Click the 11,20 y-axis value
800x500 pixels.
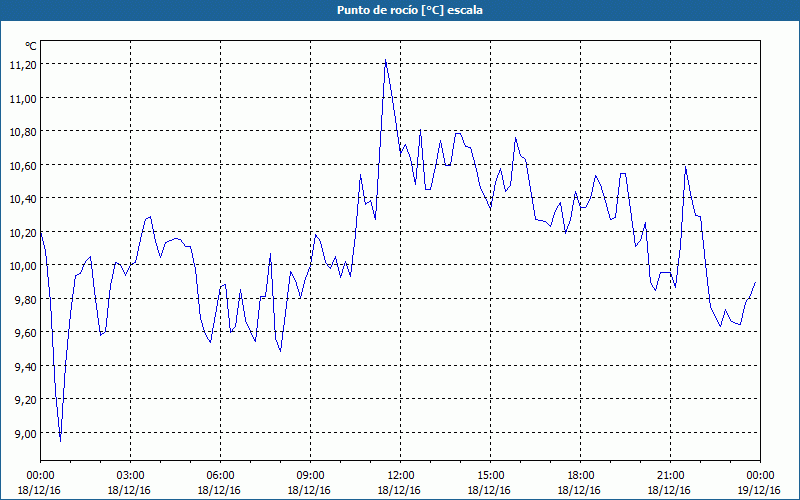click(x=23, y=64)
